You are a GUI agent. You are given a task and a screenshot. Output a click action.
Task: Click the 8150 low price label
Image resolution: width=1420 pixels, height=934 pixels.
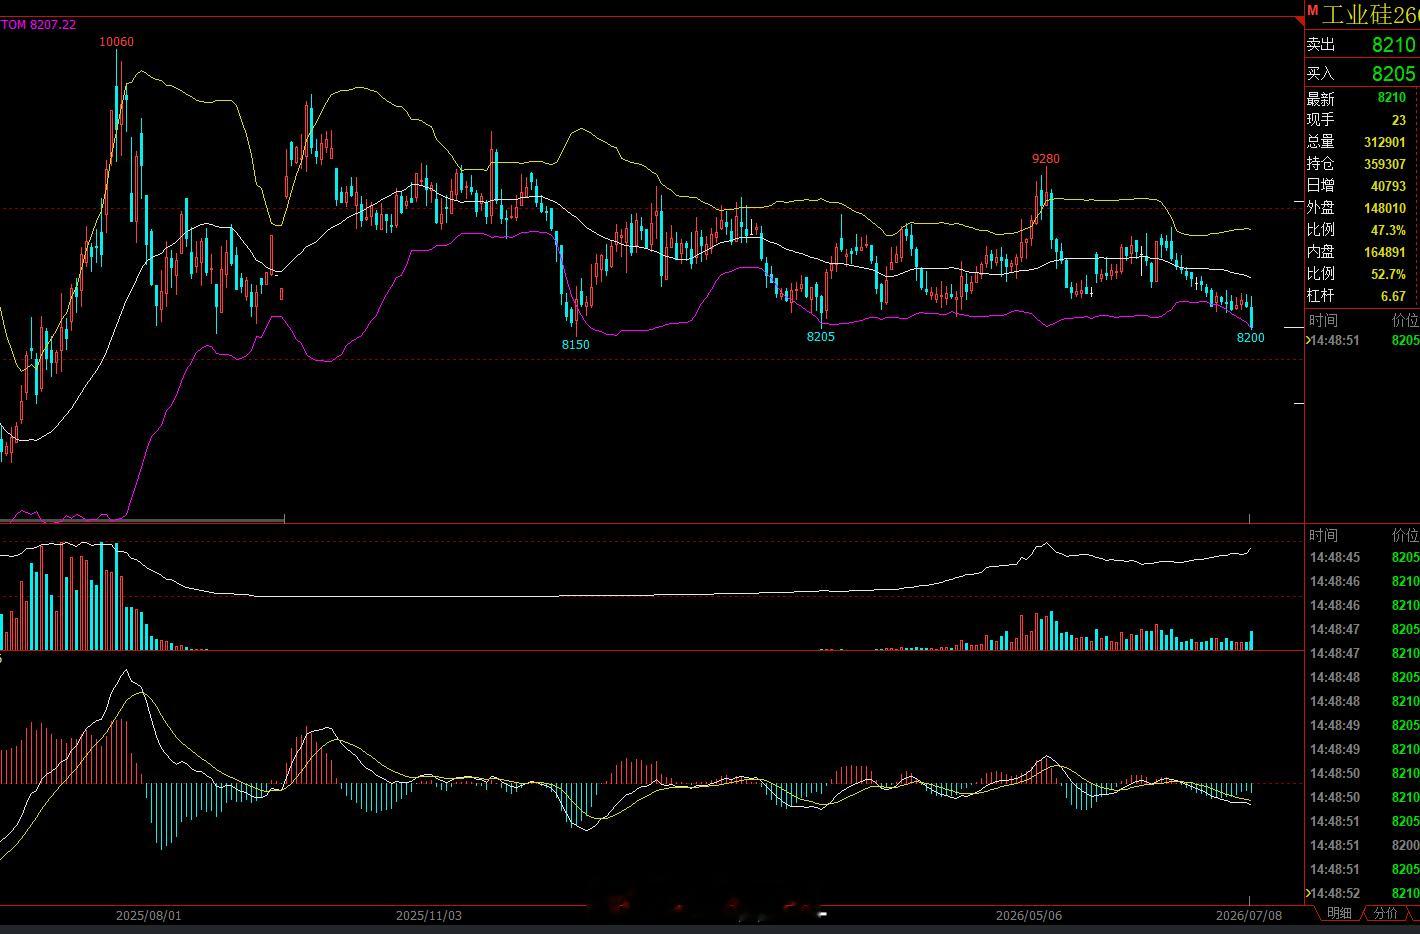click(575, 344)
